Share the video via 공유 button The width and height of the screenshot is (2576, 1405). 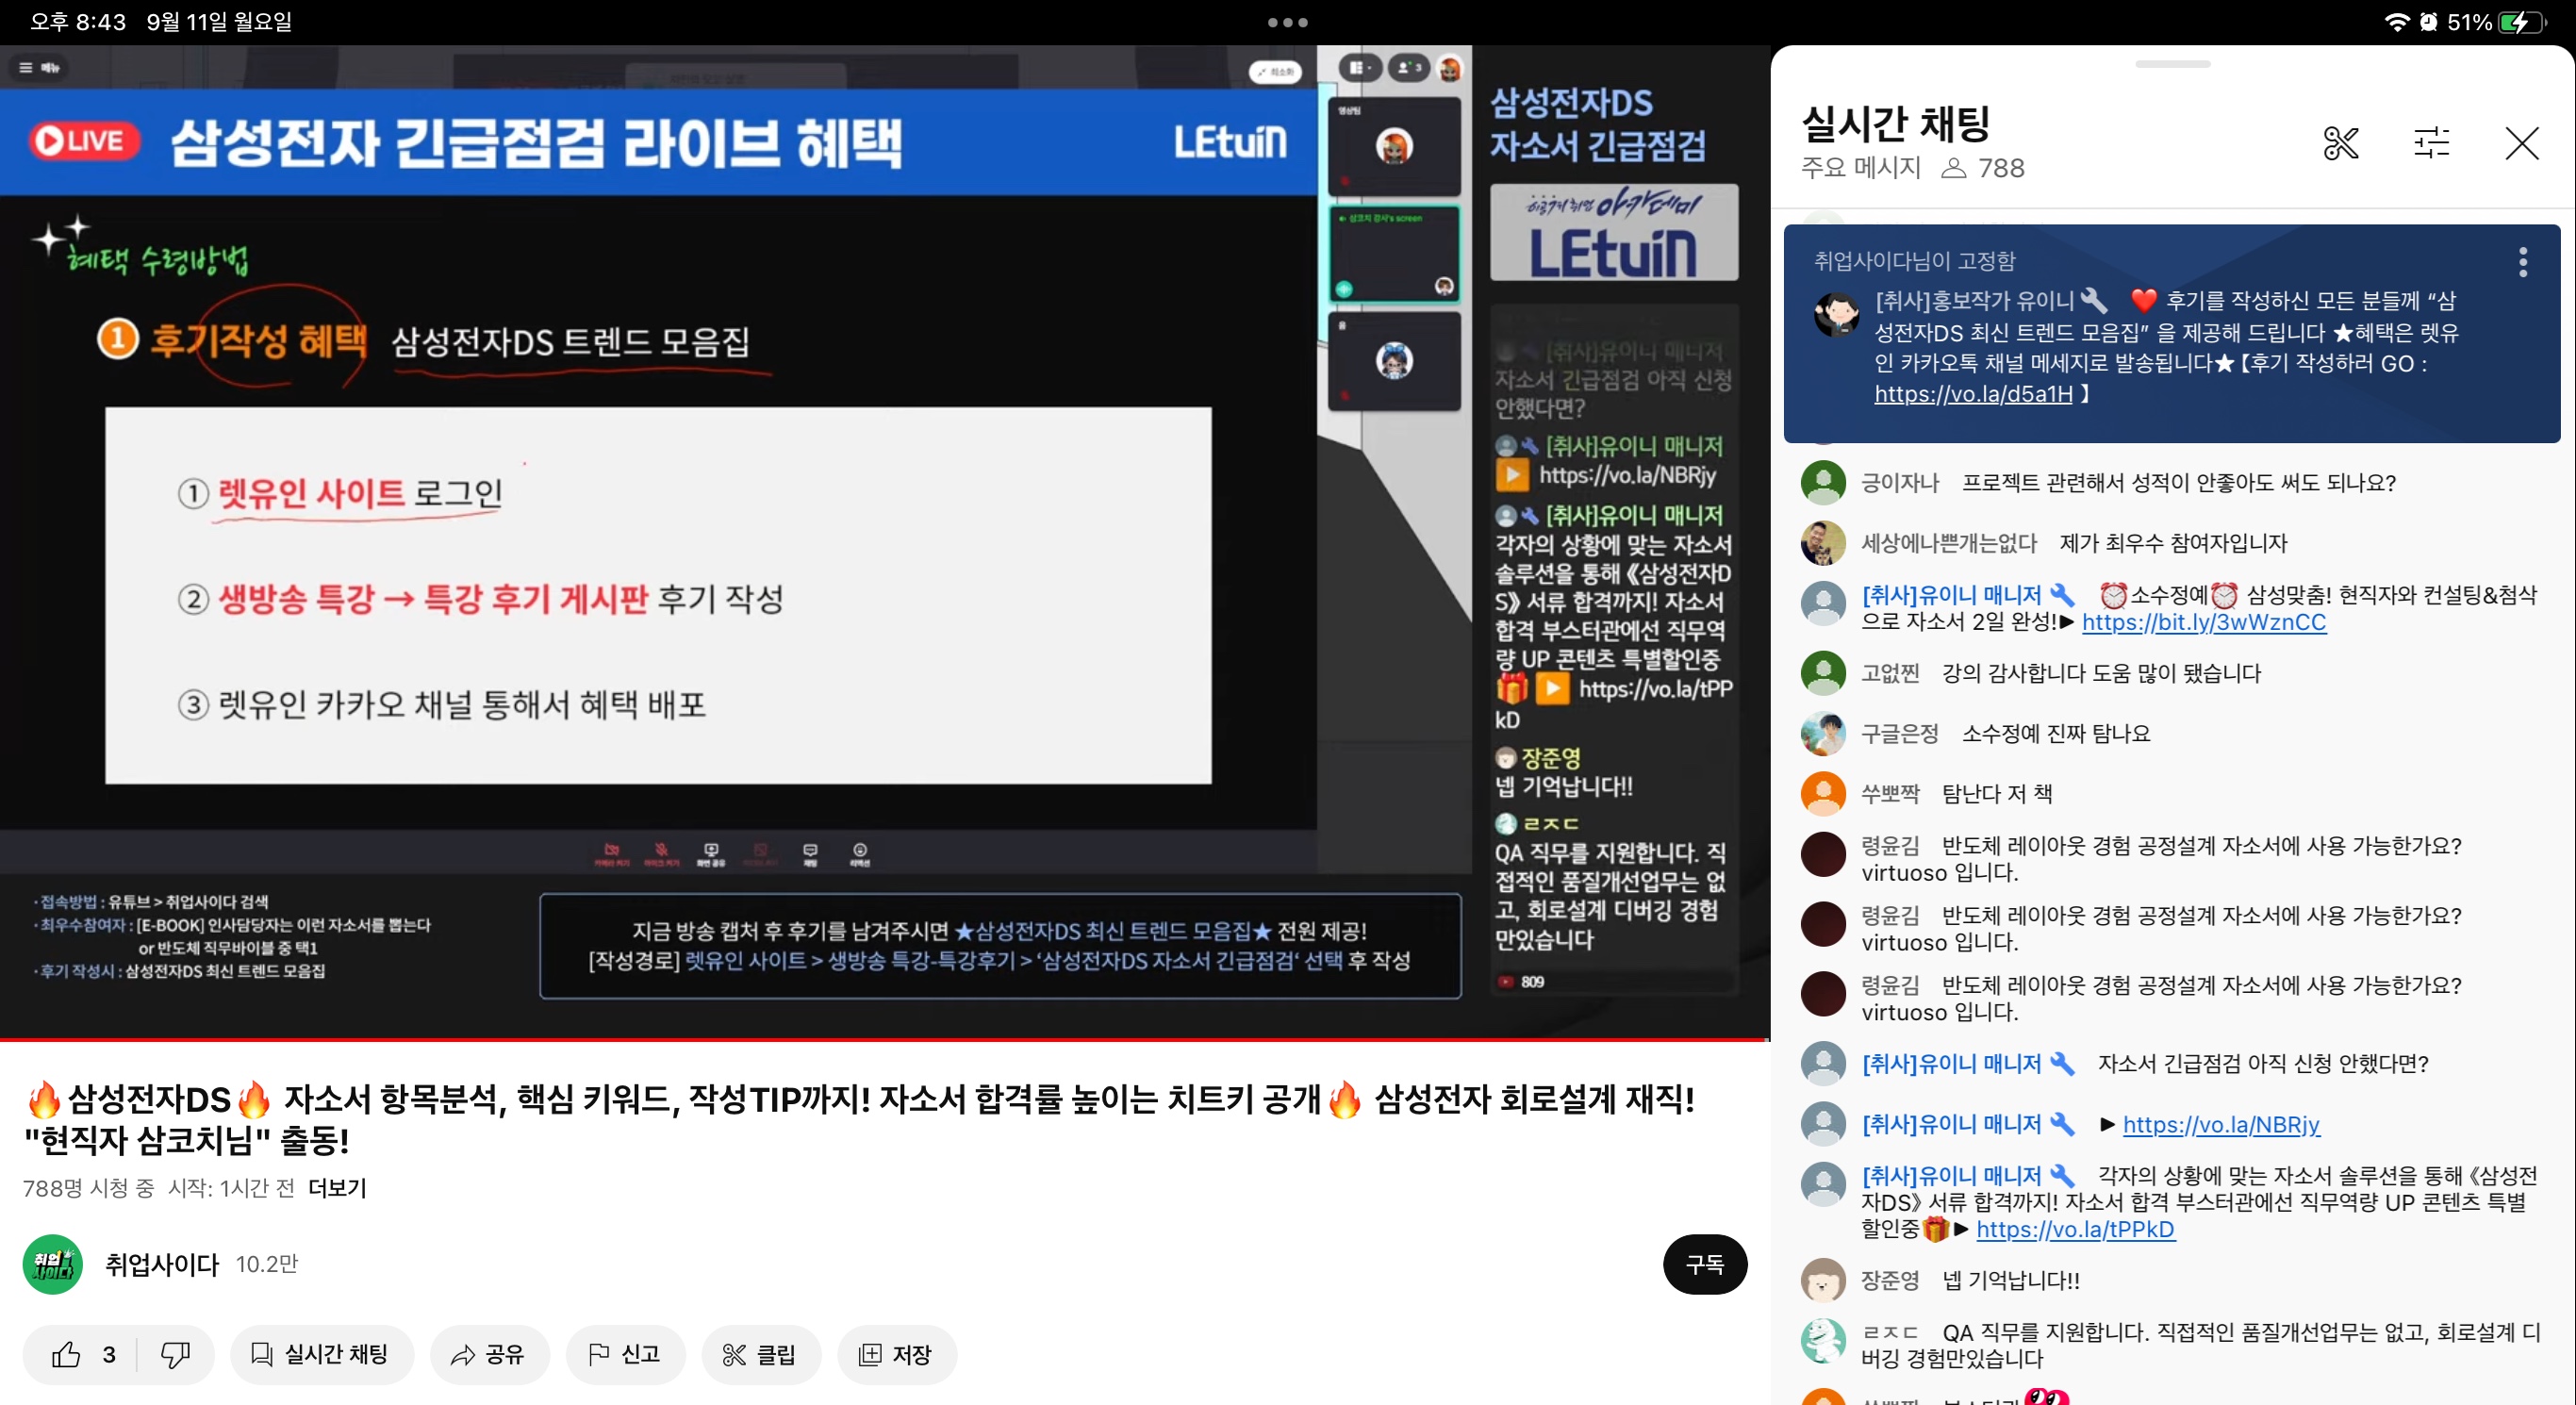(489, 1355)
